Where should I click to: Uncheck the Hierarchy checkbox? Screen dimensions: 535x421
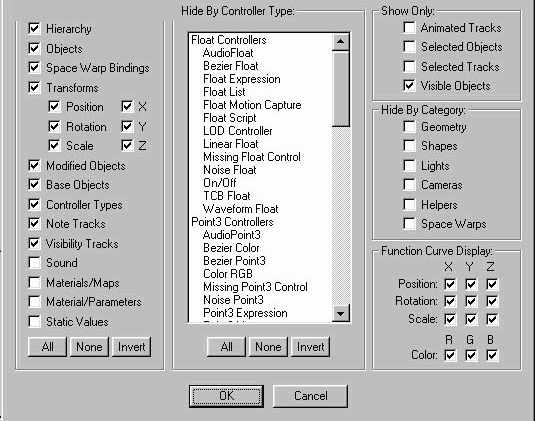[34, 29]
